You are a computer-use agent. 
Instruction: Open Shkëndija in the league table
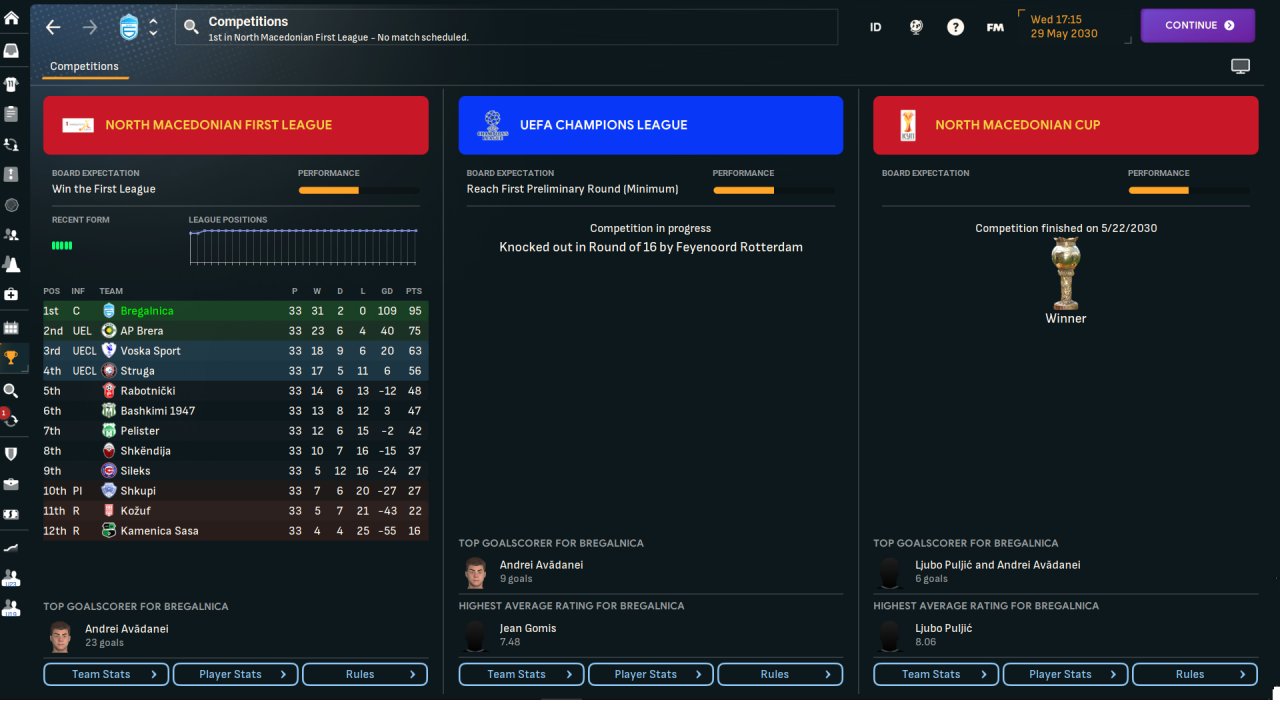click(x=145, y=451)
